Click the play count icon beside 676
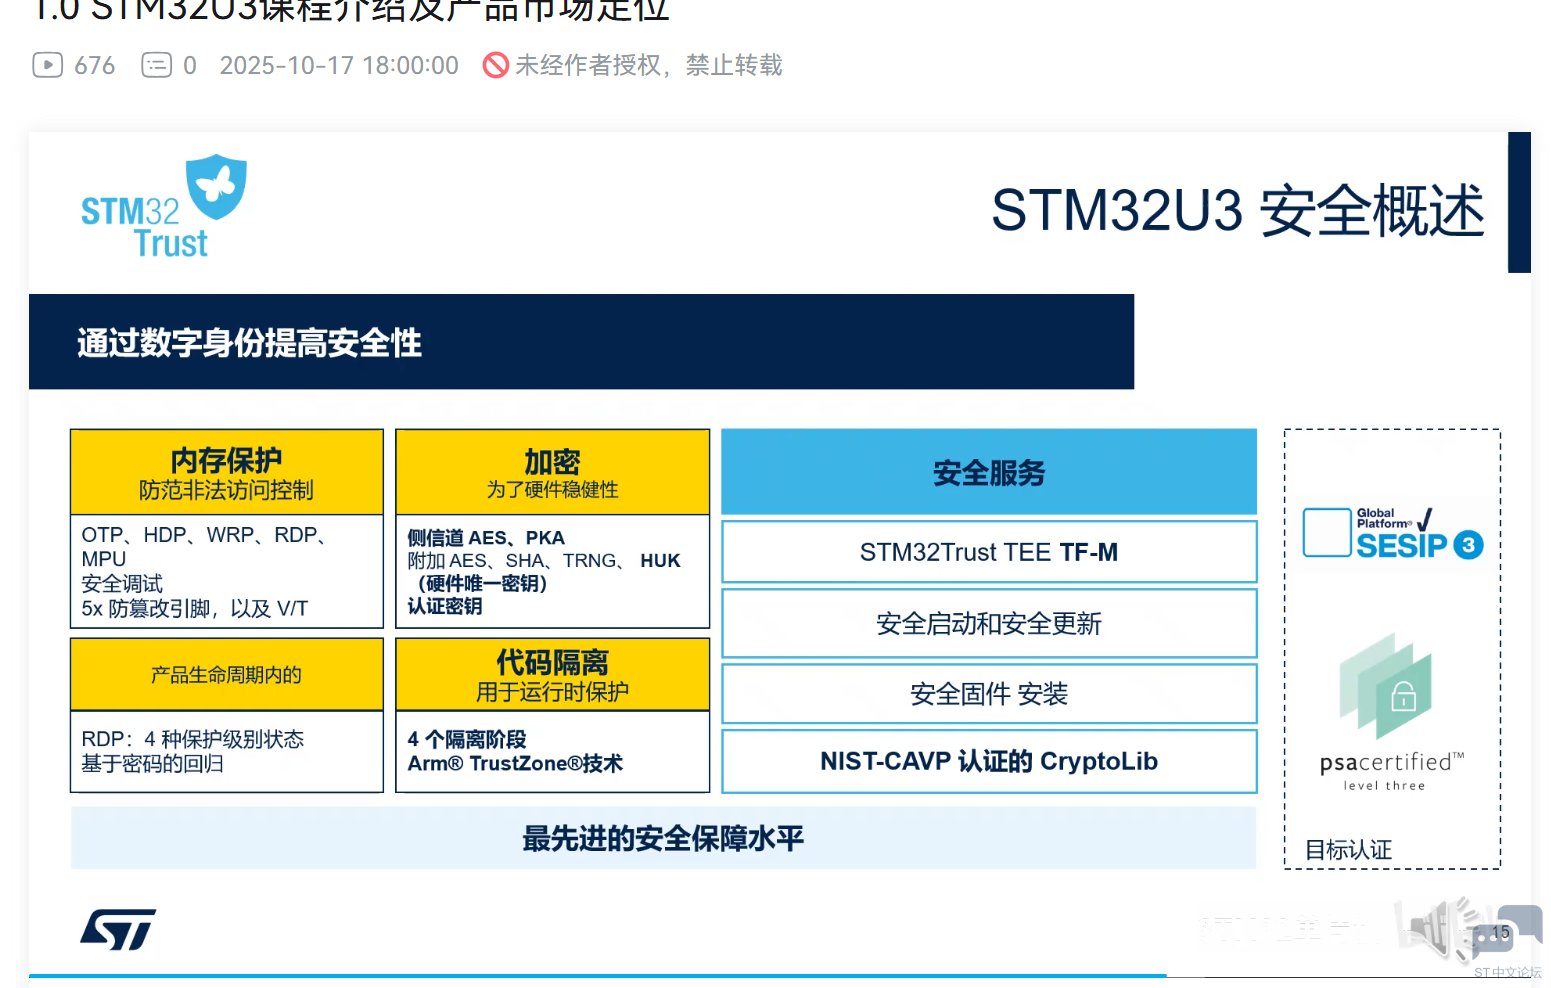 point(47,65)
